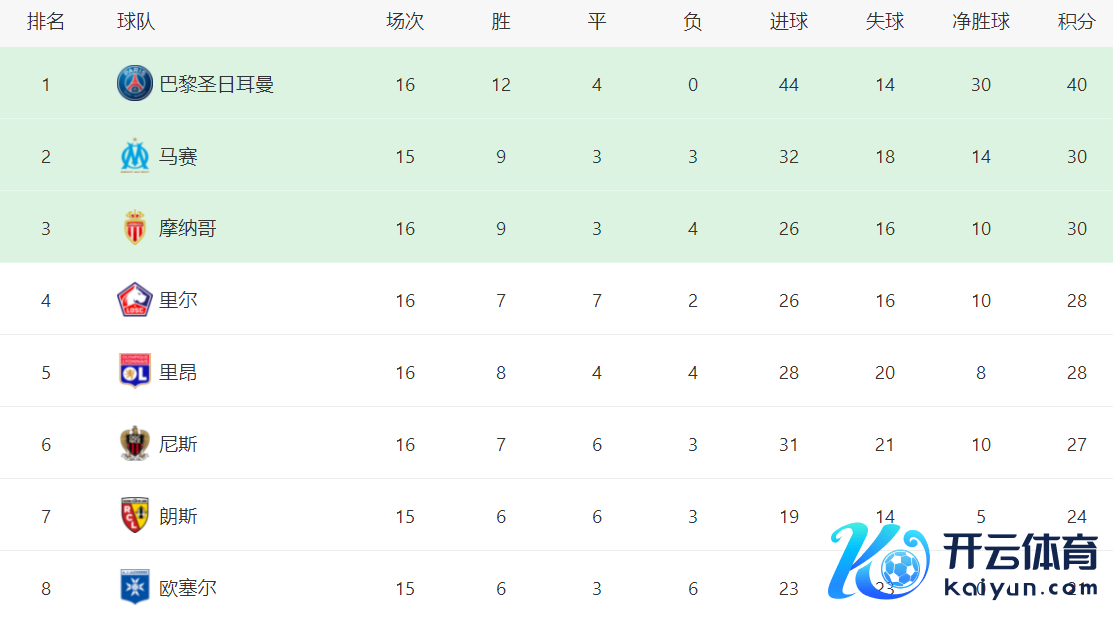This screenshot has width=1113, height=621.
Task: Click the 欧塞尔 team name
Action: [x=187, y=589]
